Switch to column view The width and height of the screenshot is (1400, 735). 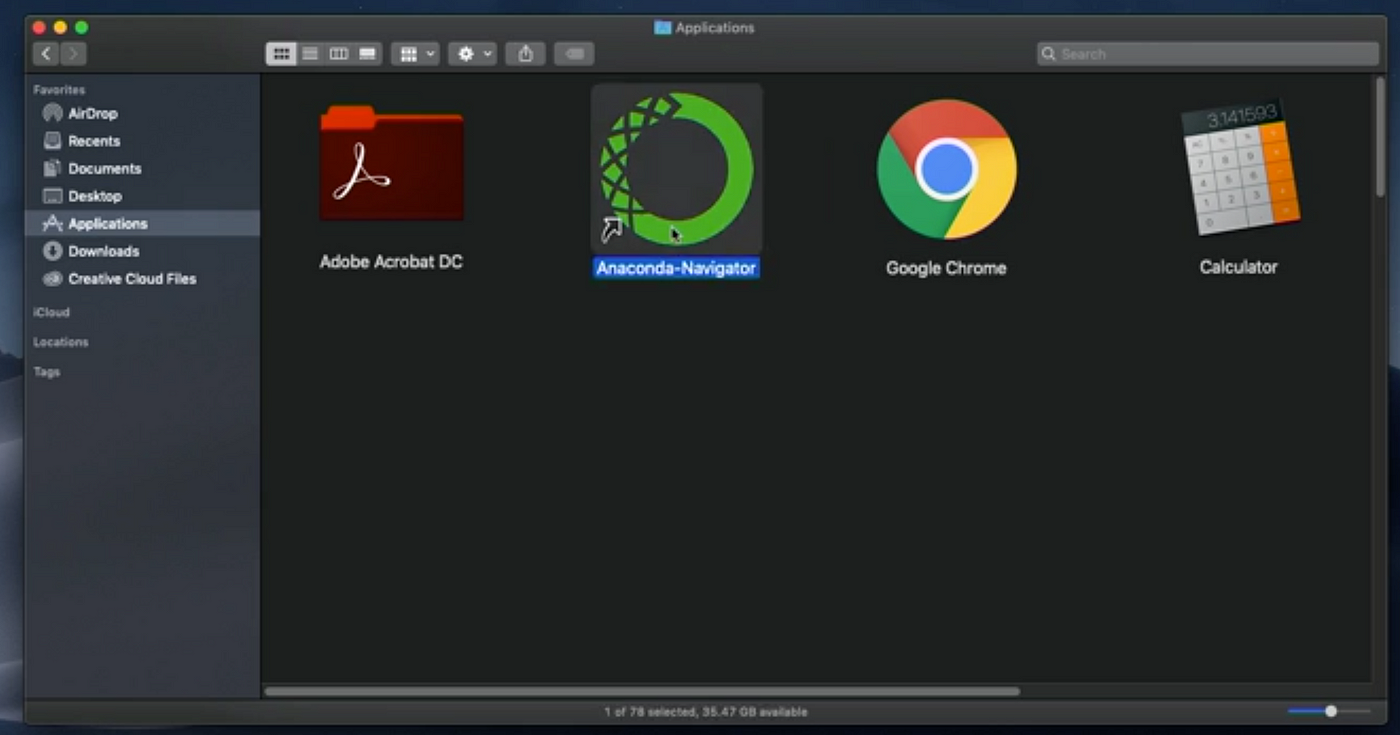pyautogui.click(x=339, y=54)
